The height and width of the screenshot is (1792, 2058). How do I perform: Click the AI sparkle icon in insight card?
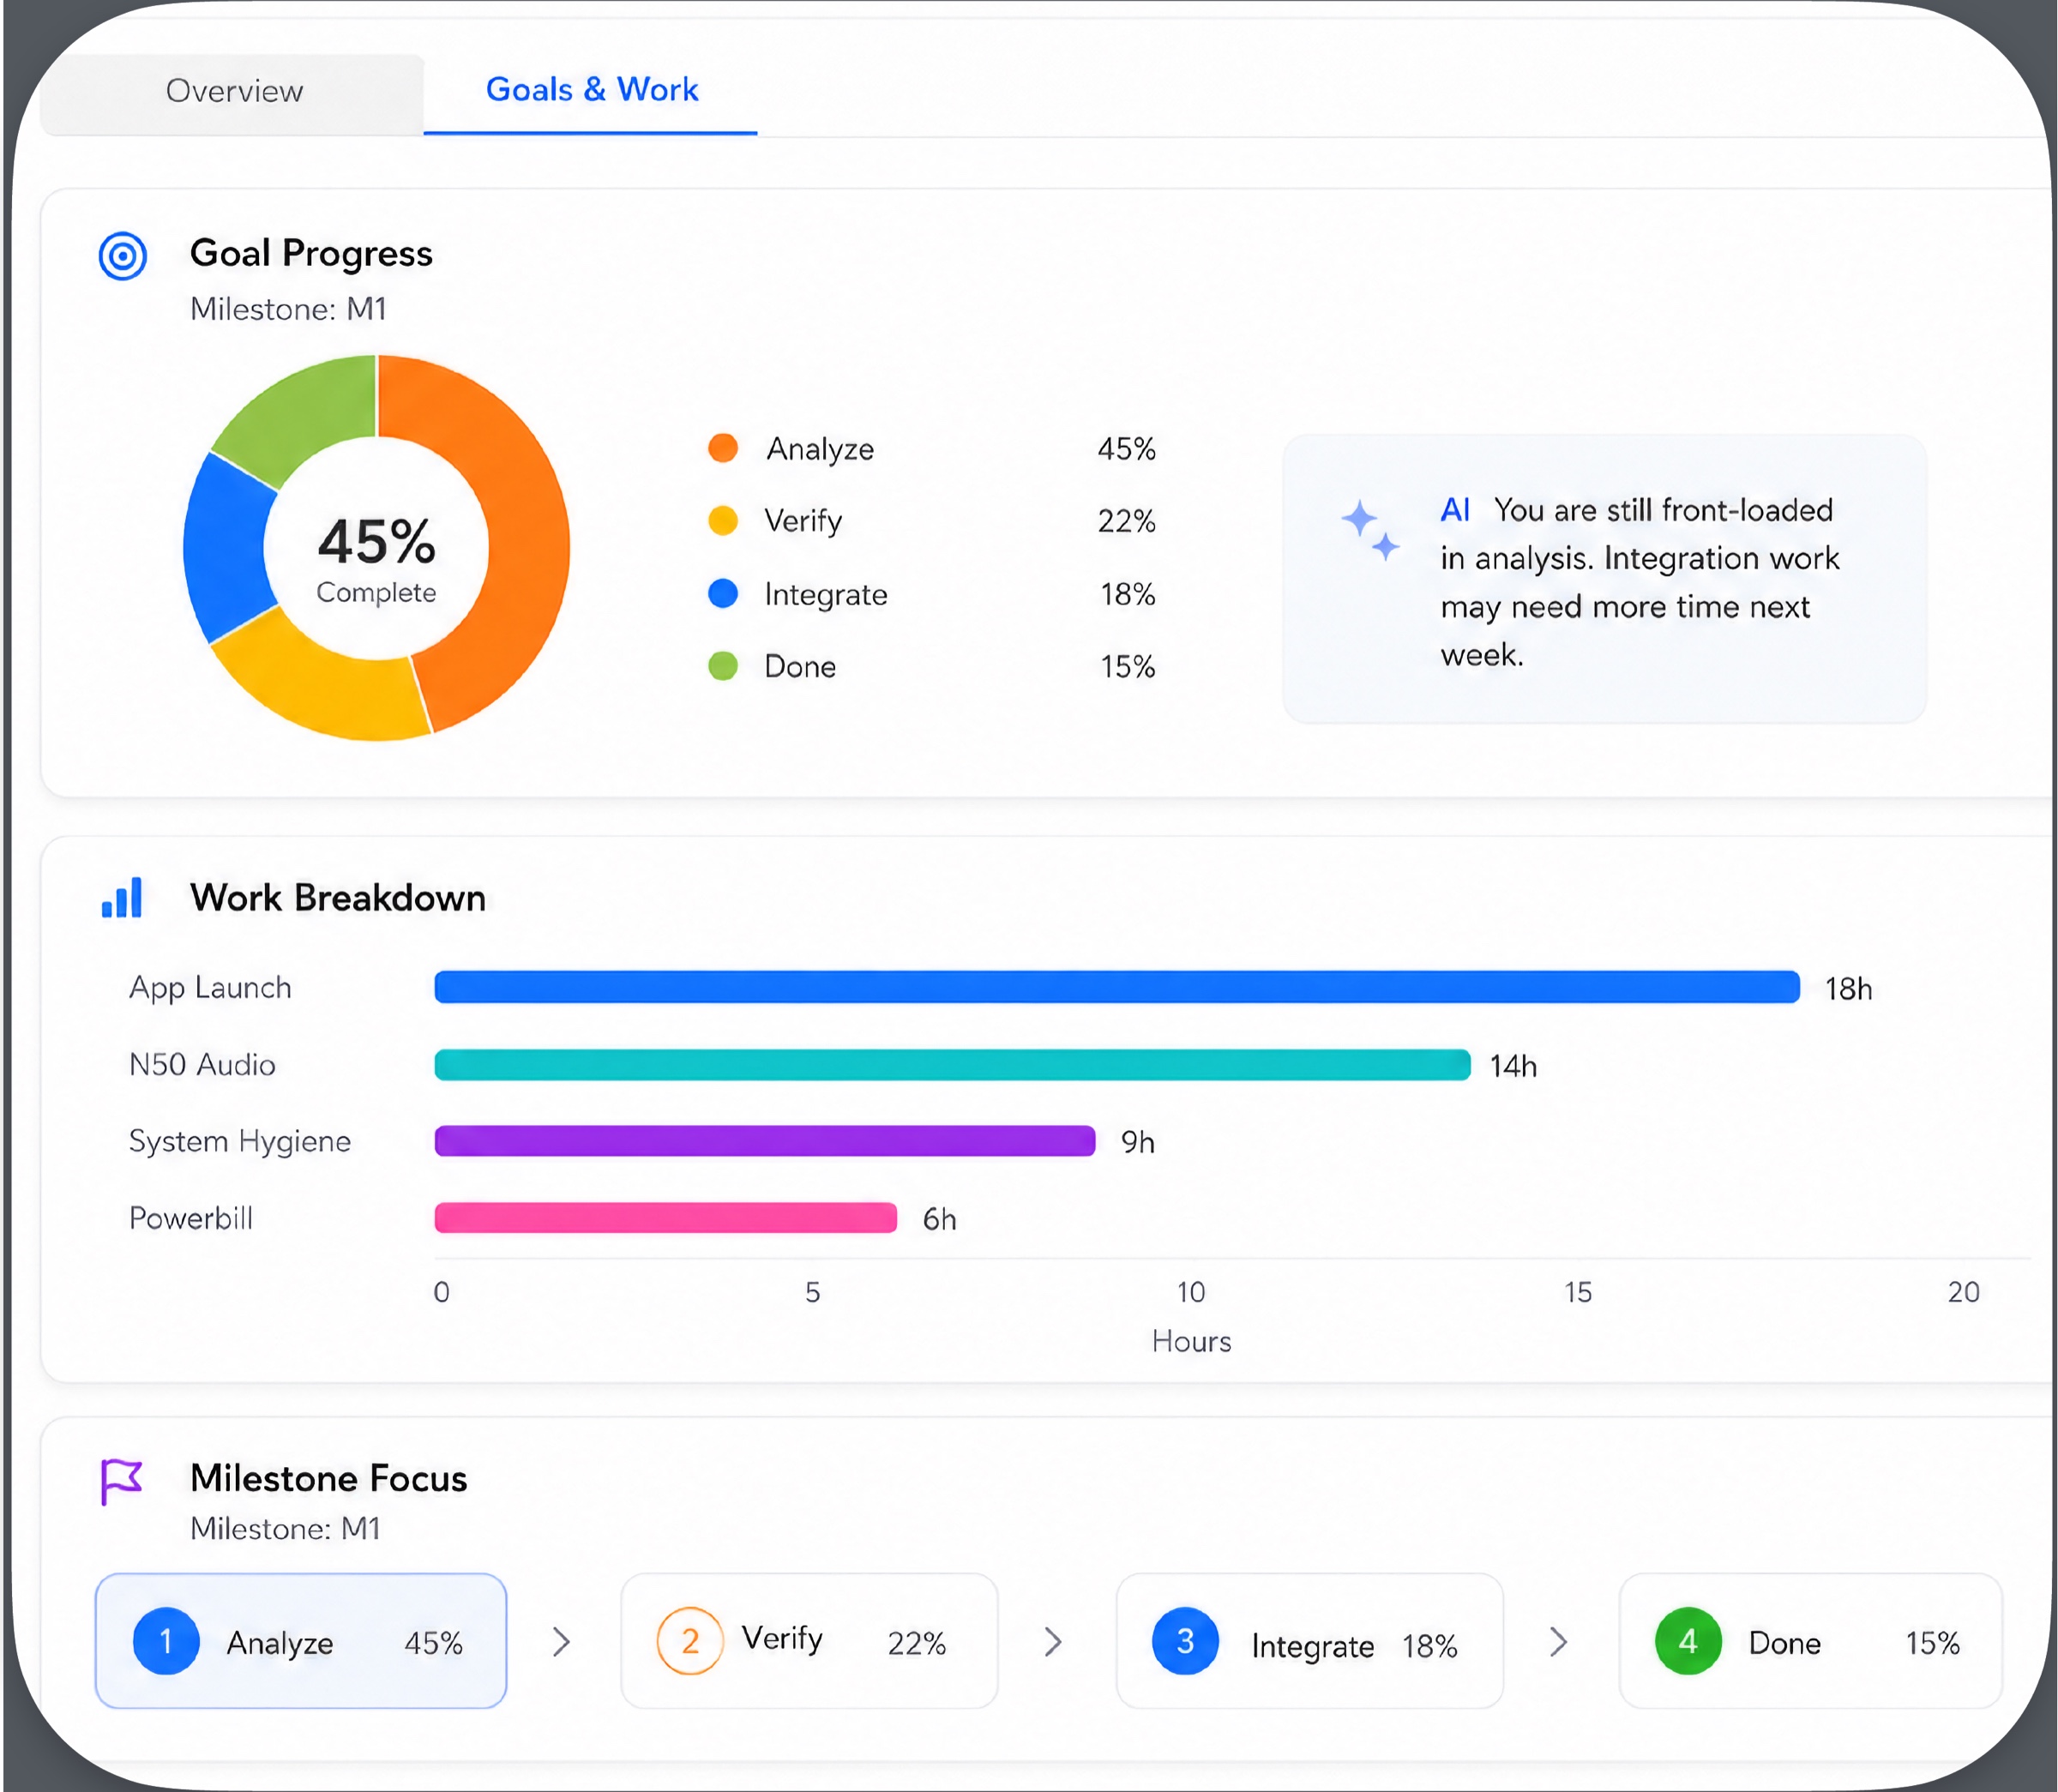tap(1369, 530)
